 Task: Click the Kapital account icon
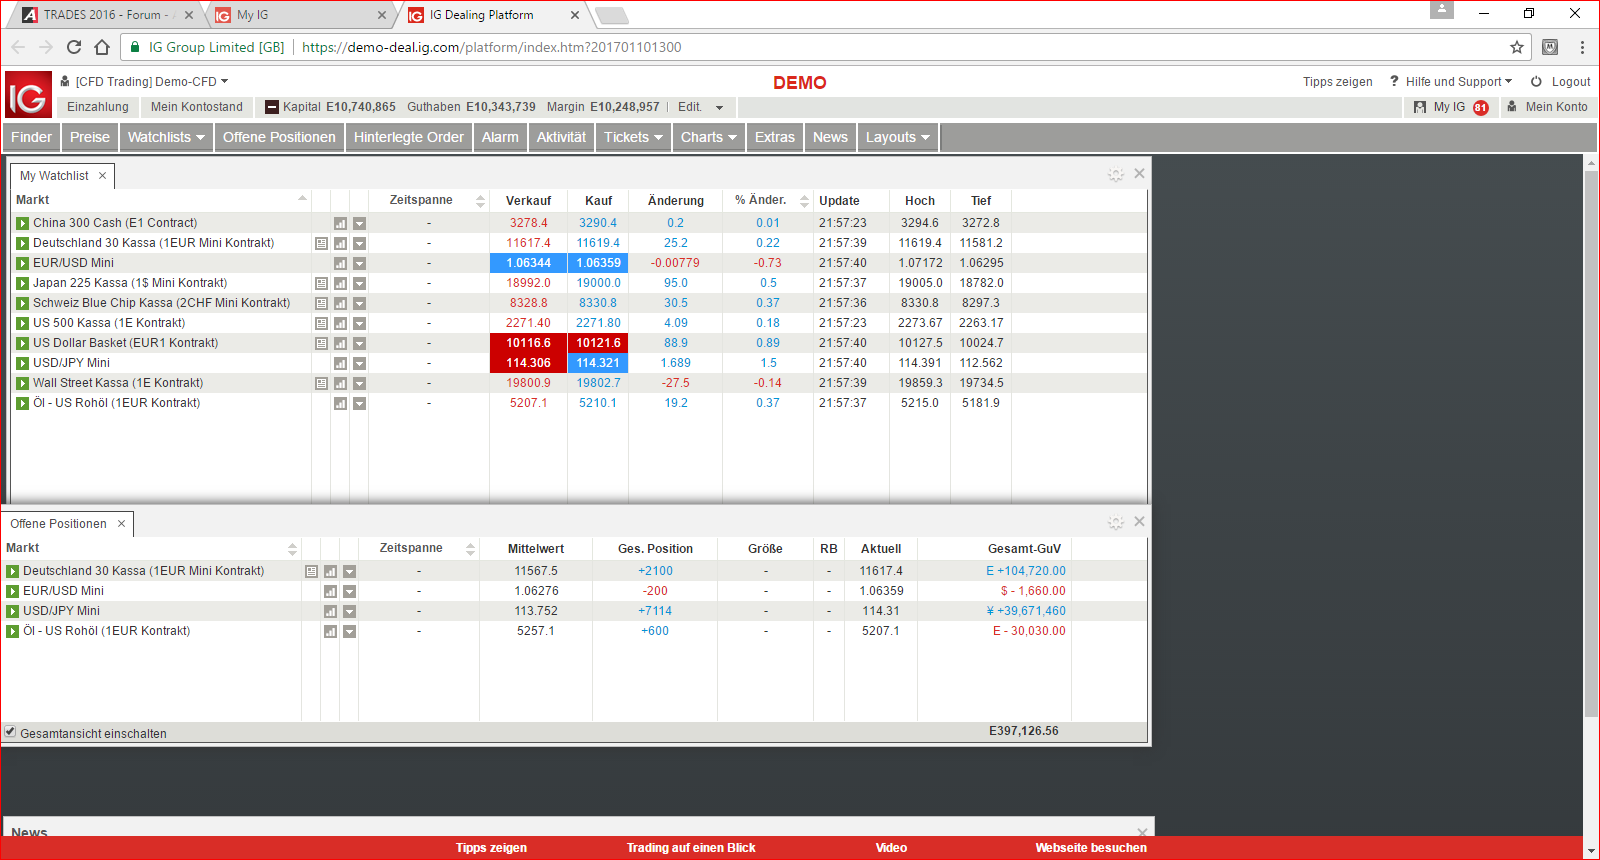272,107
